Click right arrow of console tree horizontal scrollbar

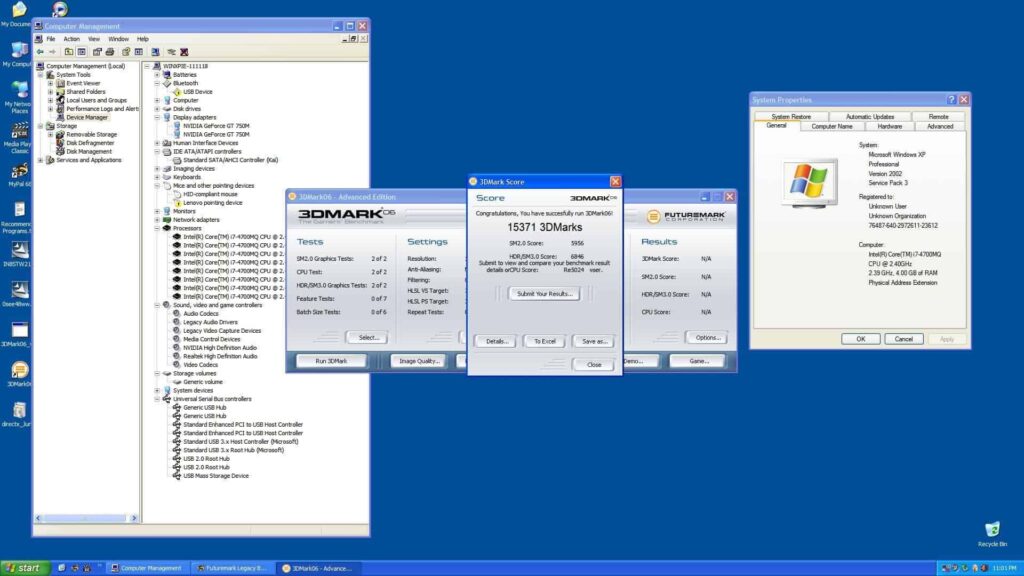click(x=134, y=519)
